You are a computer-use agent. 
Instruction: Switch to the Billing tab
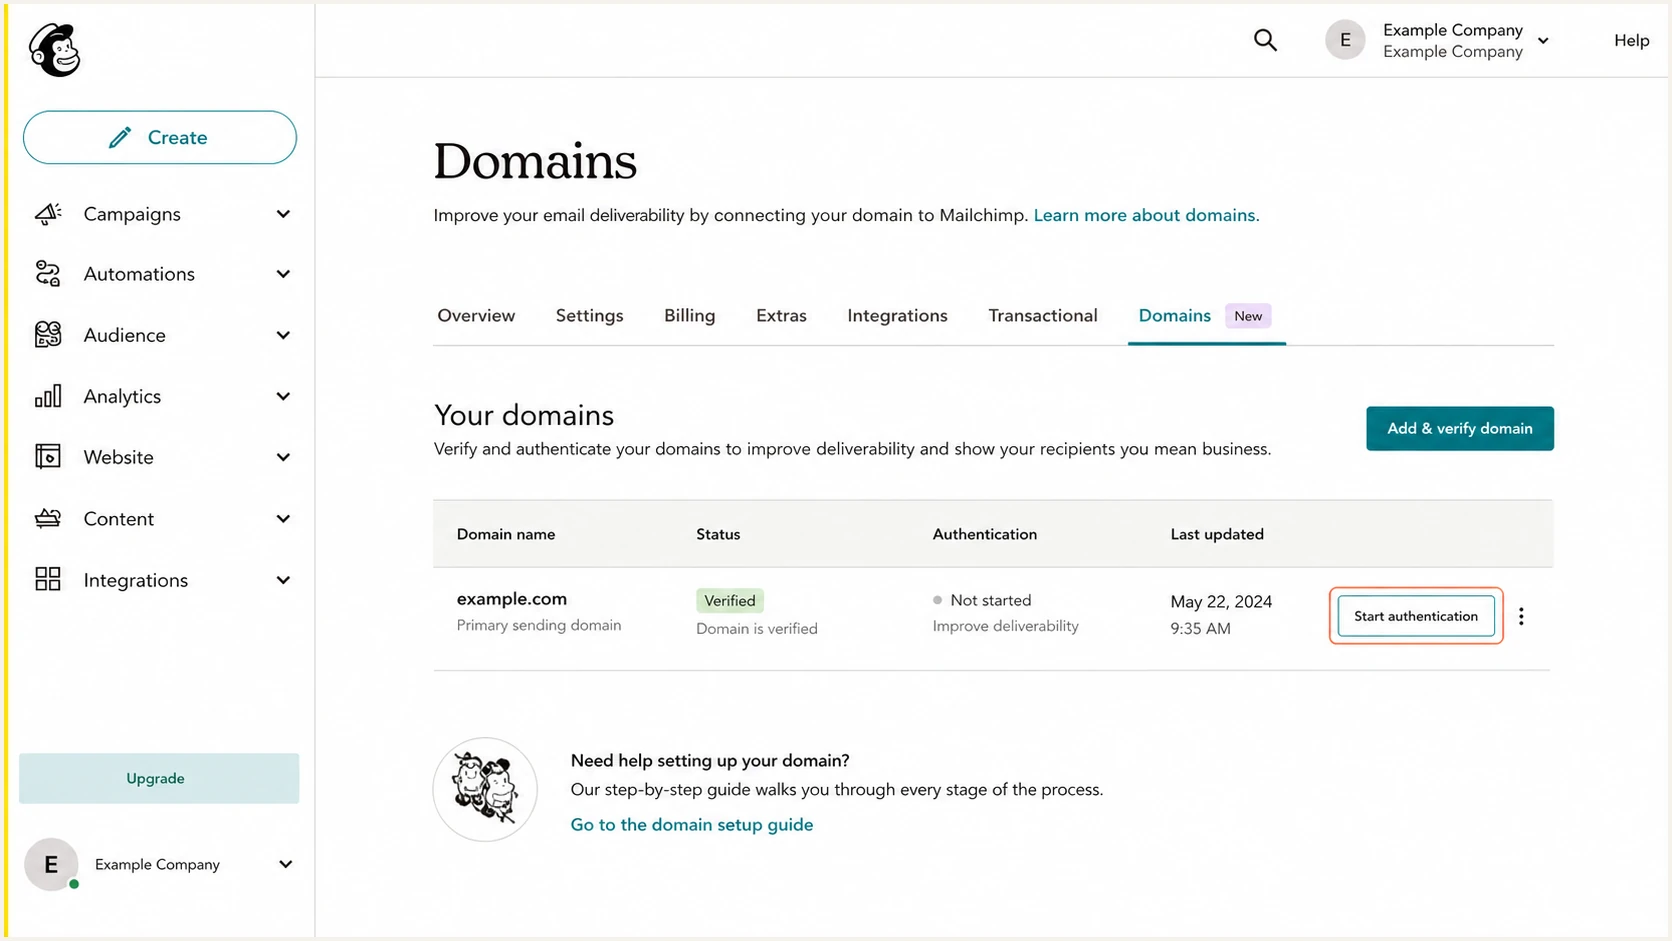[689, 315]
